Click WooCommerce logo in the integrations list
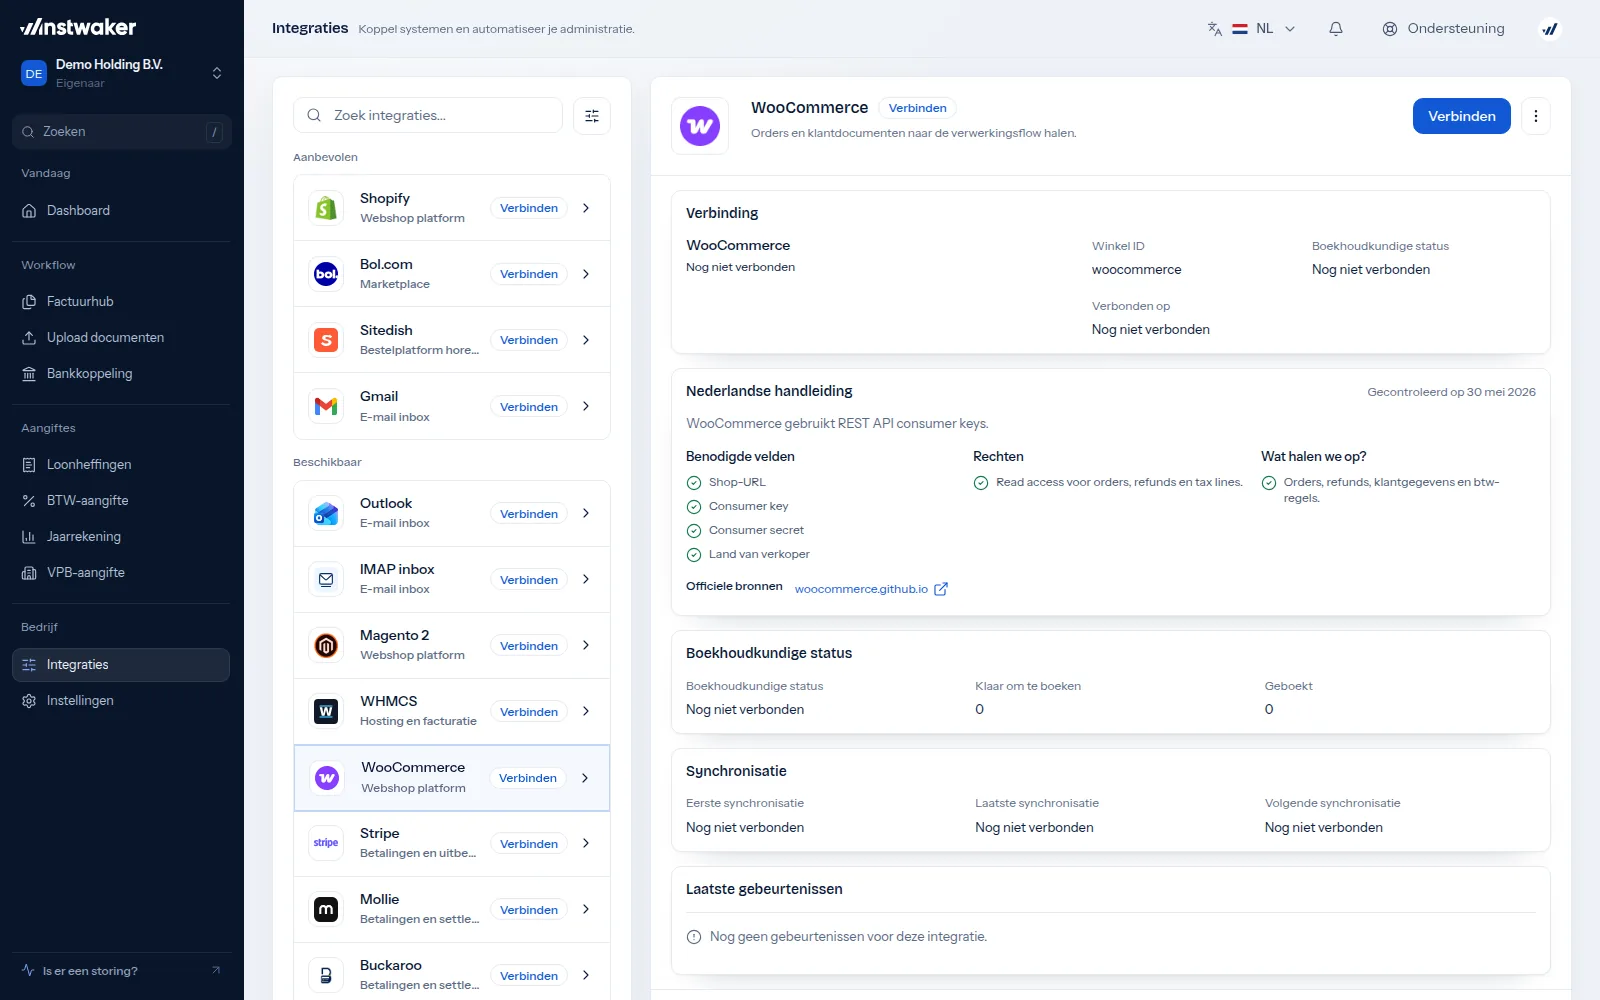Screen dimensions: 1600x1000 click(327, 778)
